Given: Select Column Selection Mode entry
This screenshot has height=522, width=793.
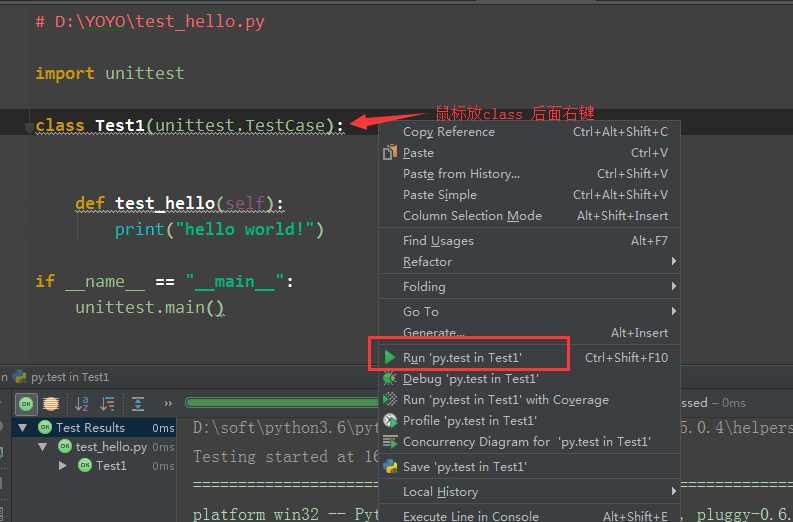Looking at the screenshot, I should click(530, 215).
